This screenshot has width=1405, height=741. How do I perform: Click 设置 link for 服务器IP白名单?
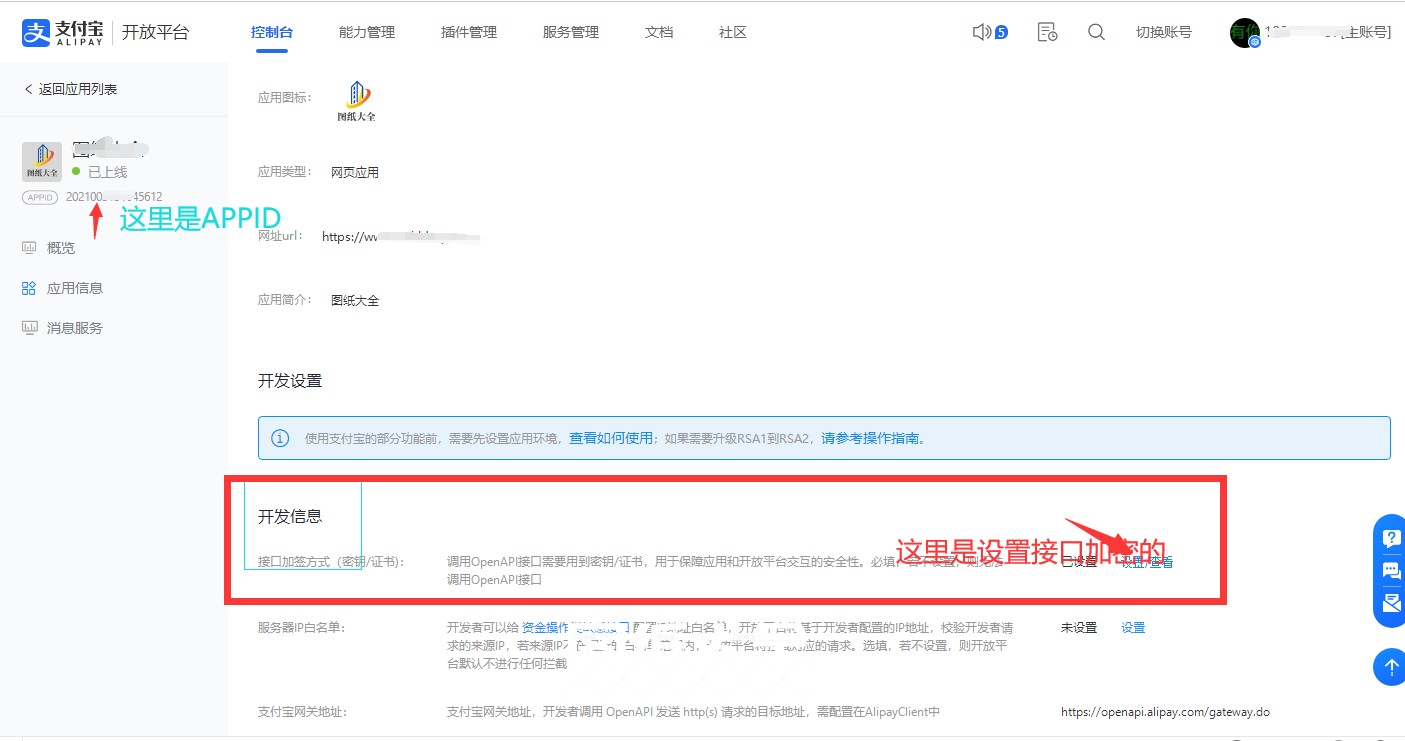1133,628
